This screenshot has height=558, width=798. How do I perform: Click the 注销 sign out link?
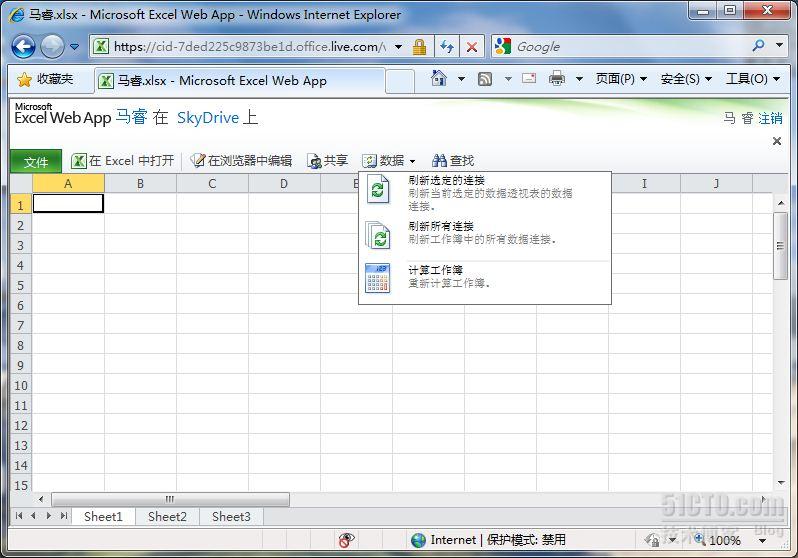[770, 118]
